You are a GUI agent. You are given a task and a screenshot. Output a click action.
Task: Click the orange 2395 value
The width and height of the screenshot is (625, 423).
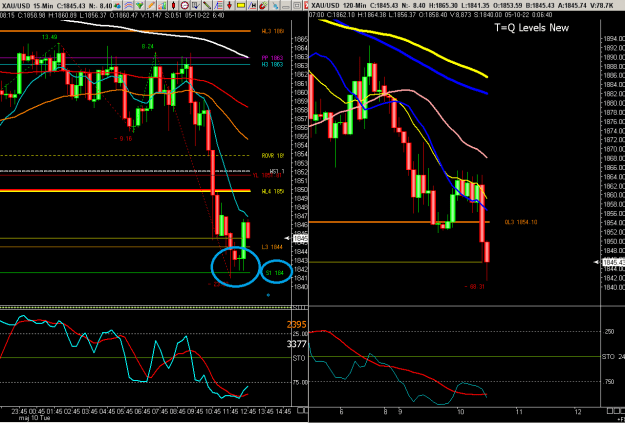point(296,325)
